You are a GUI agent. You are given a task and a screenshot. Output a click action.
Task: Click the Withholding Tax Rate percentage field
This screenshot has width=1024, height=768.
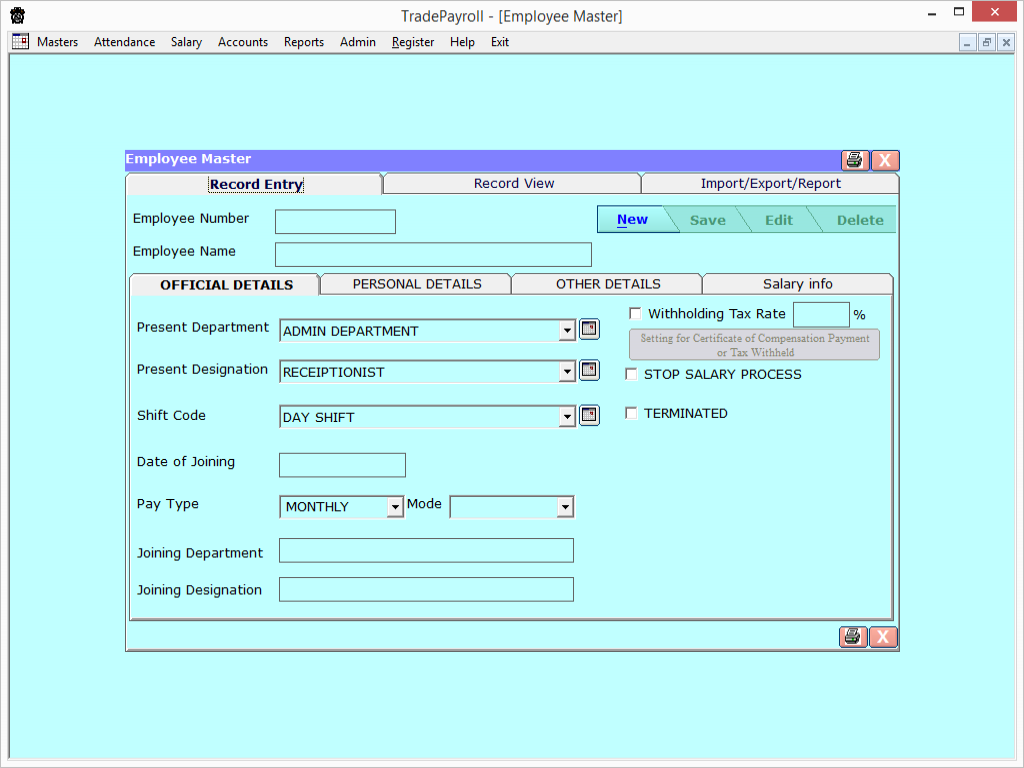tap(821, 314)
